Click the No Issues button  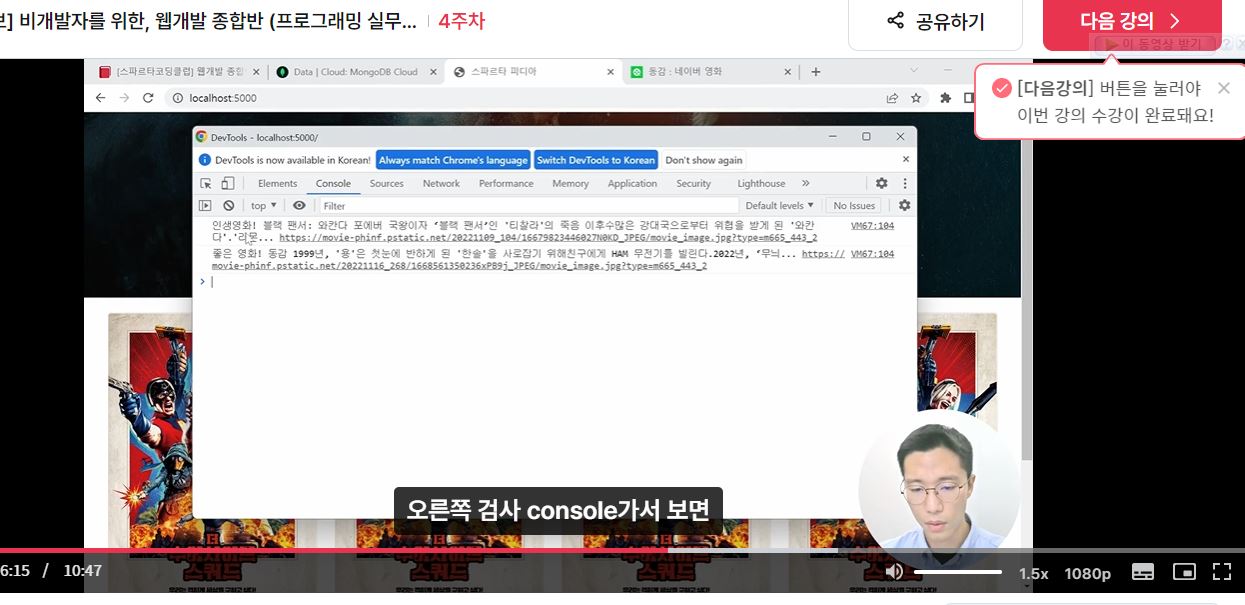[856, 205]
